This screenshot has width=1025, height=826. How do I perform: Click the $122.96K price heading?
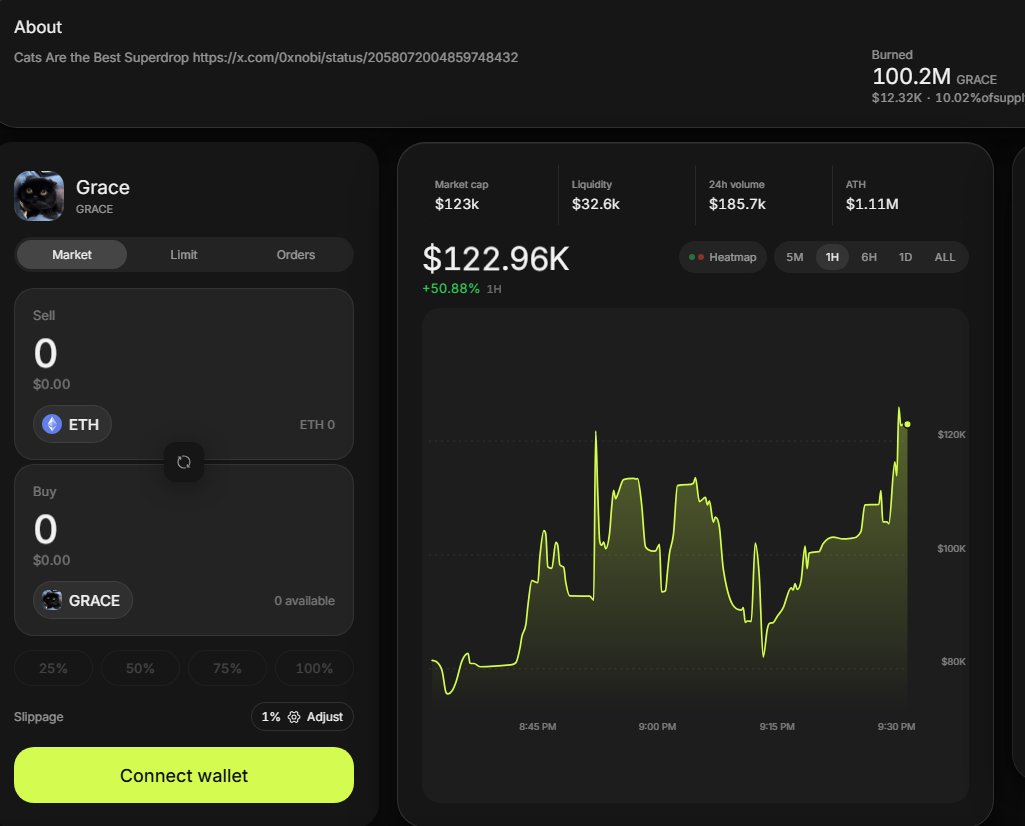[496, 258]
